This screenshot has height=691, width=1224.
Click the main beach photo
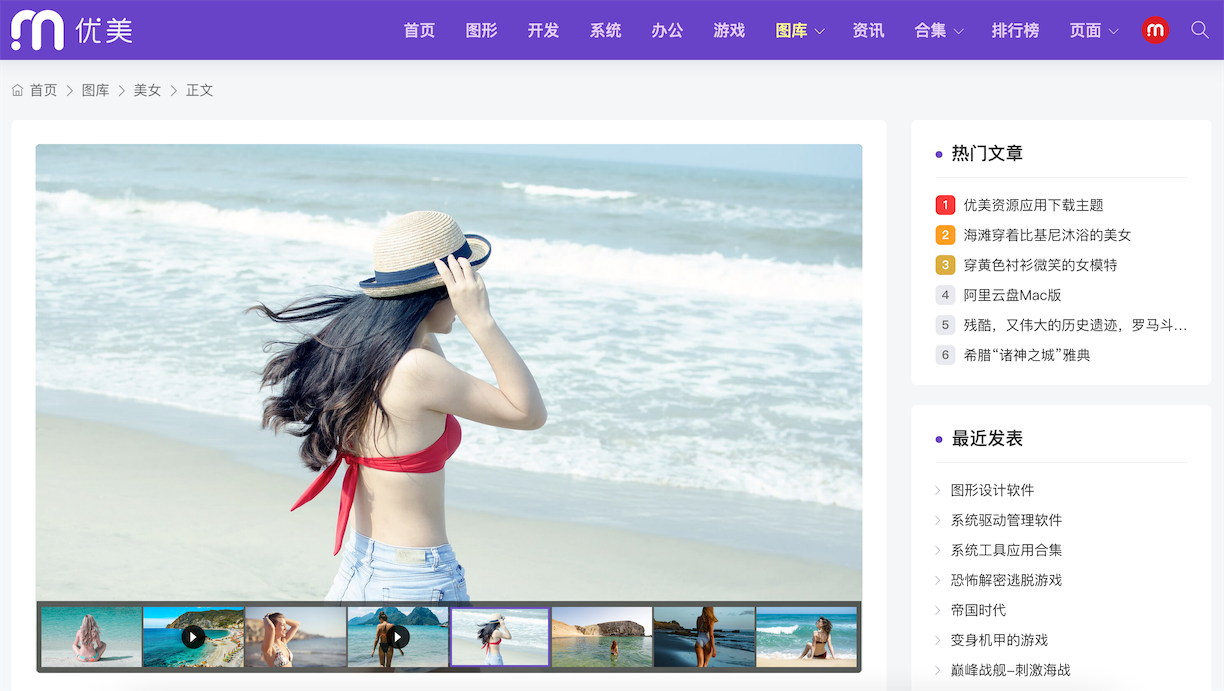(x=449, y=372)
